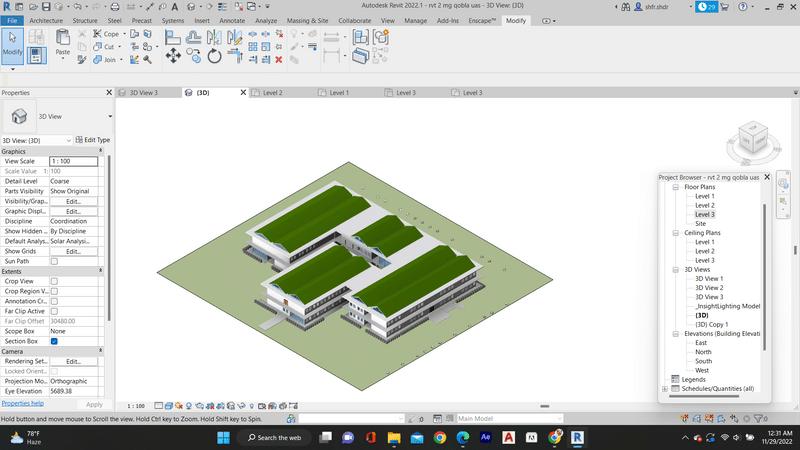Image resolution: width=800 pixels, height=450 pixels.
Task: Switch to the Level 2 view tab
Action: pos(272,93)
